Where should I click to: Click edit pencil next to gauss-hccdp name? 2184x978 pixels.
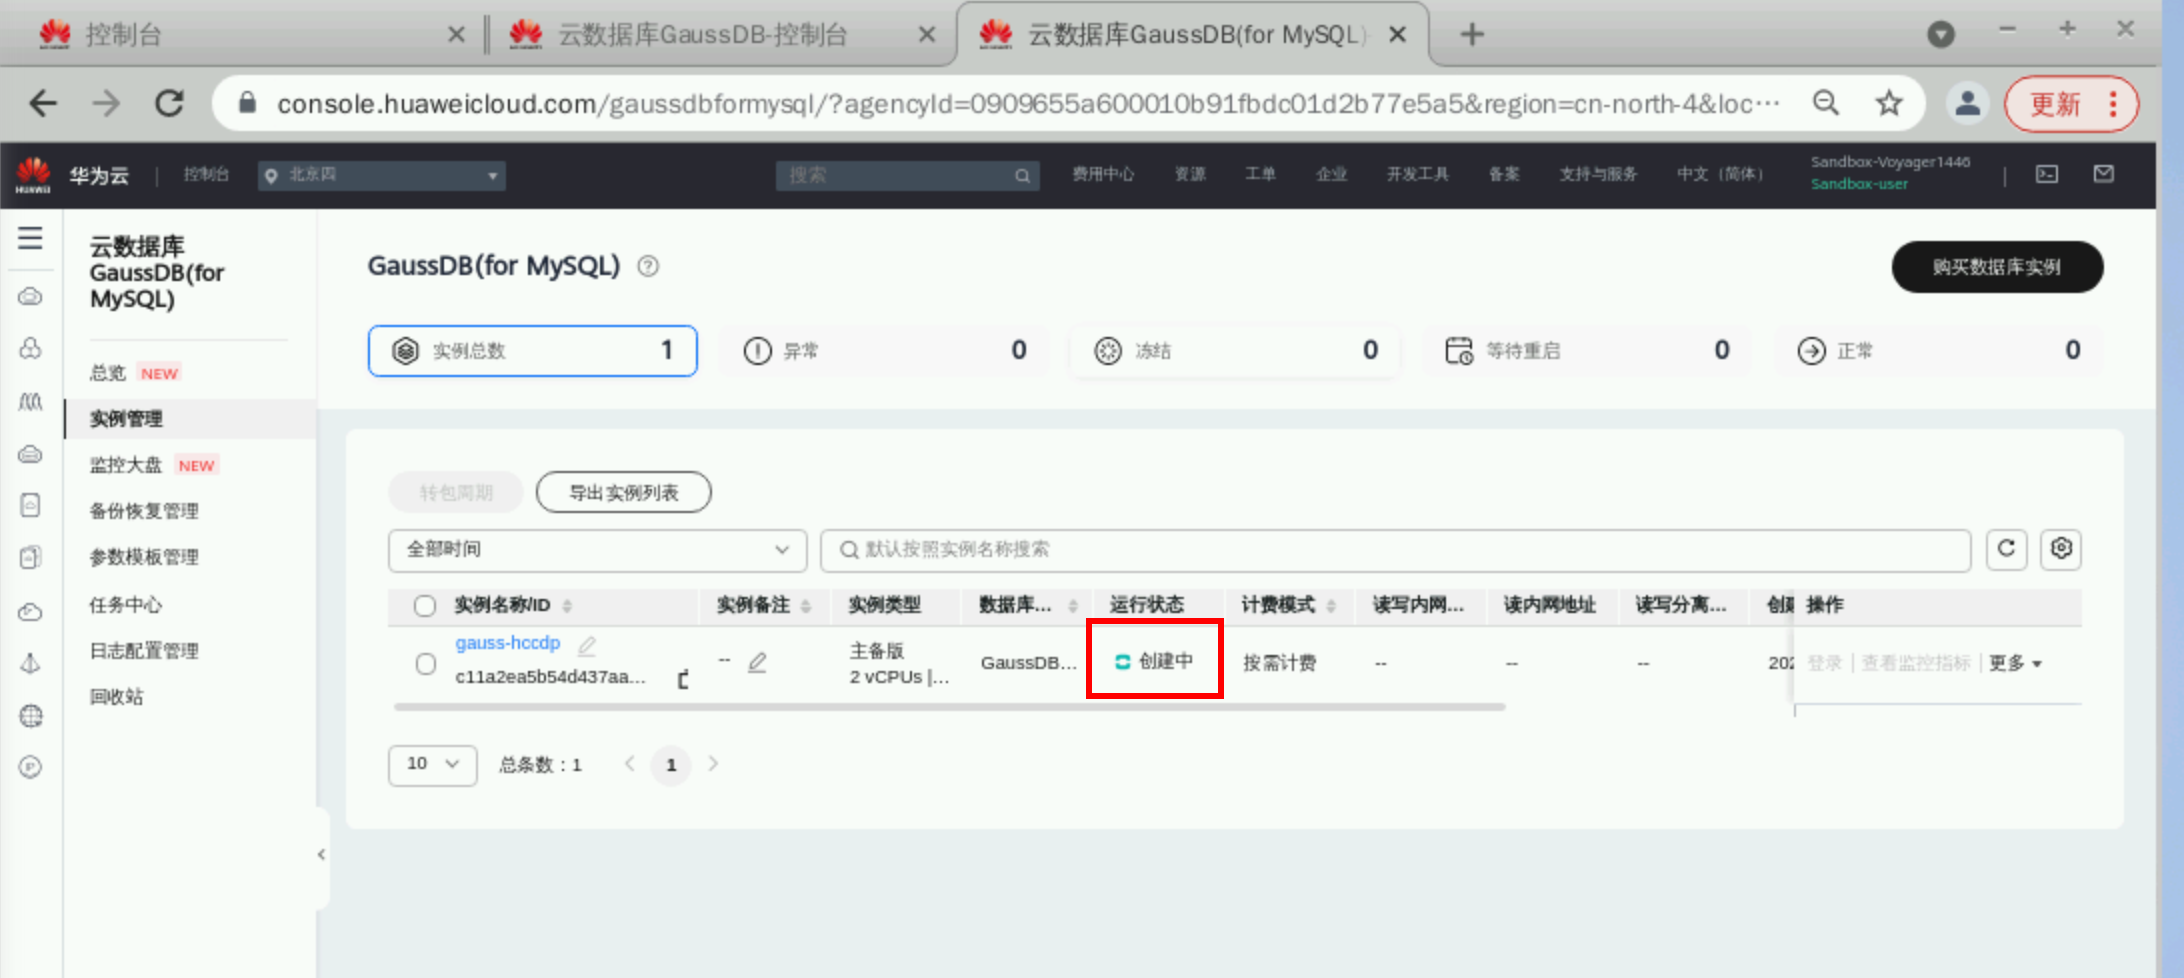tap(587, 645)
